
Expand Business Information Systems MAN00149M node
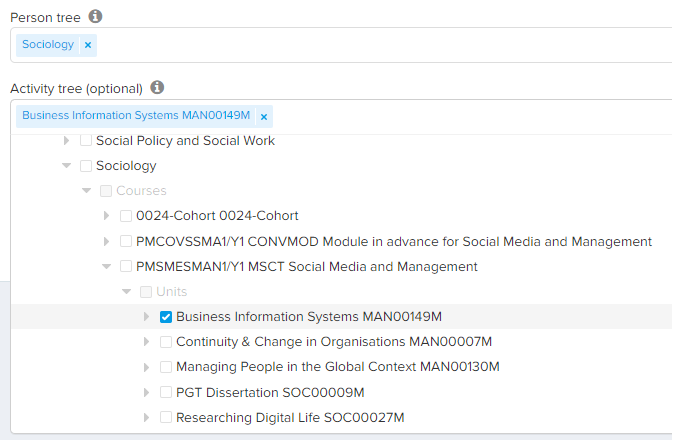147,317
